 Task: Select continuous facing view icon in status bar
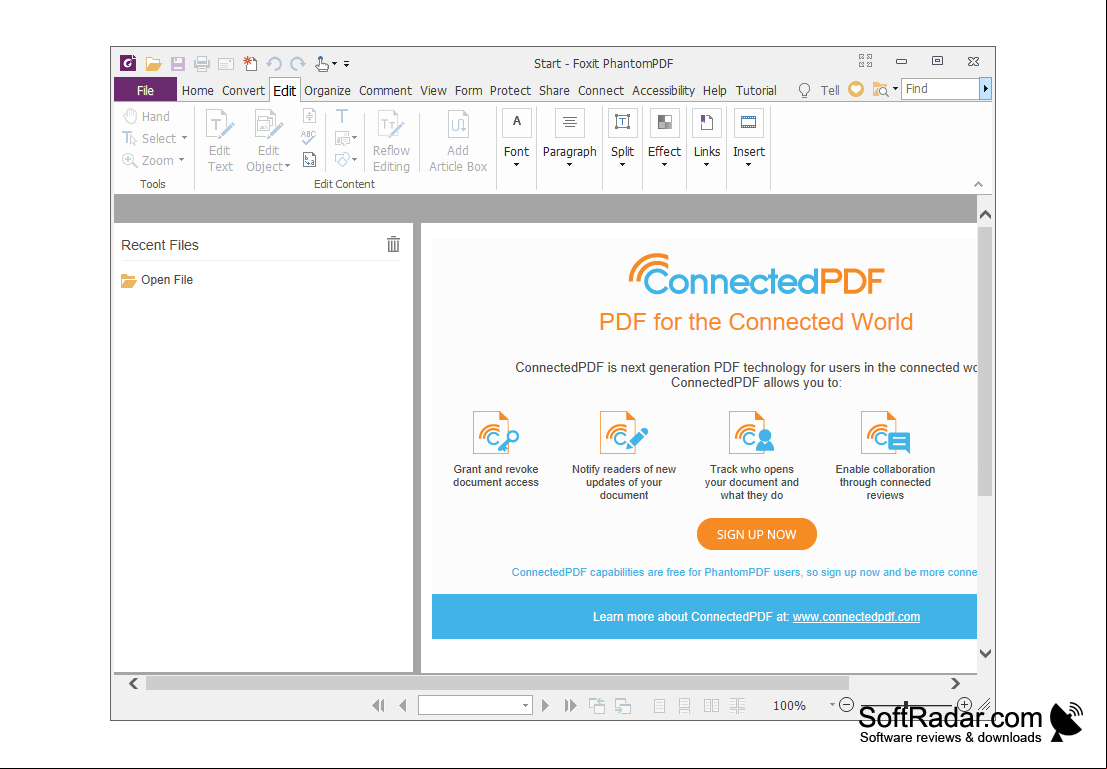[737, 705]
